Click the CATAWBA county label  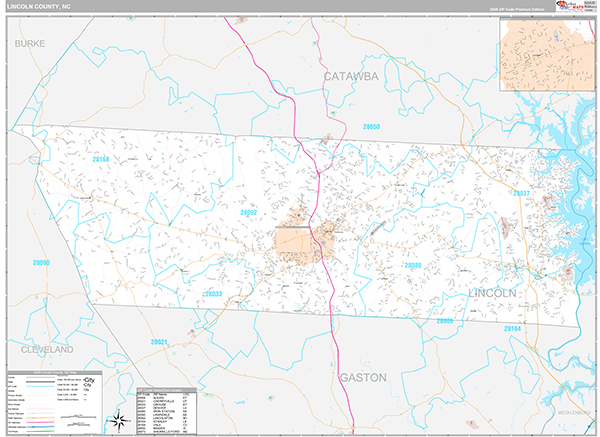pyautogui.click(x=351, y=75)
